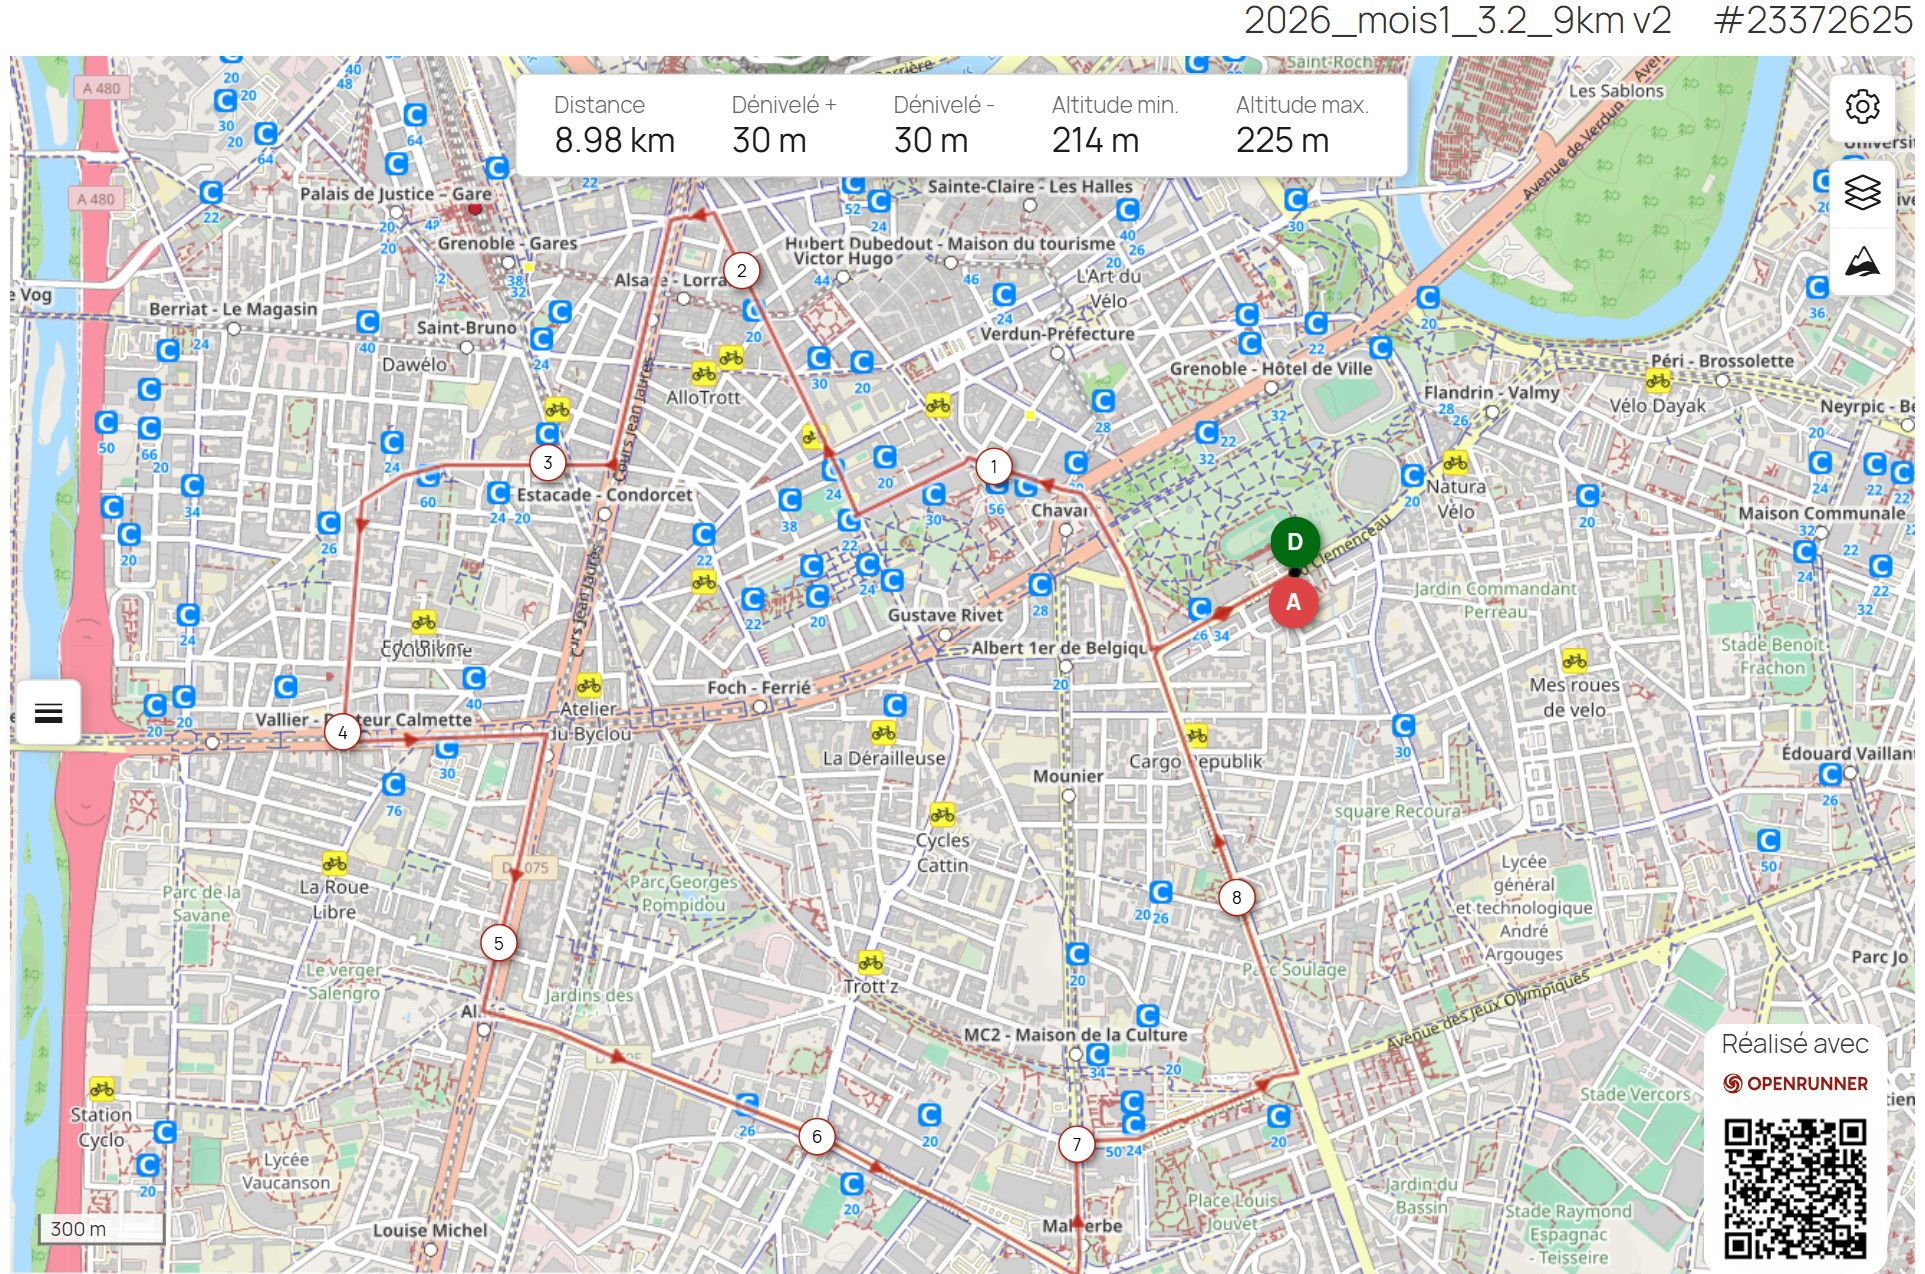The image size is (1925, 1274).
Task: Click the Atelier du Byclou bike icon
Action: (x=588, y=685)
